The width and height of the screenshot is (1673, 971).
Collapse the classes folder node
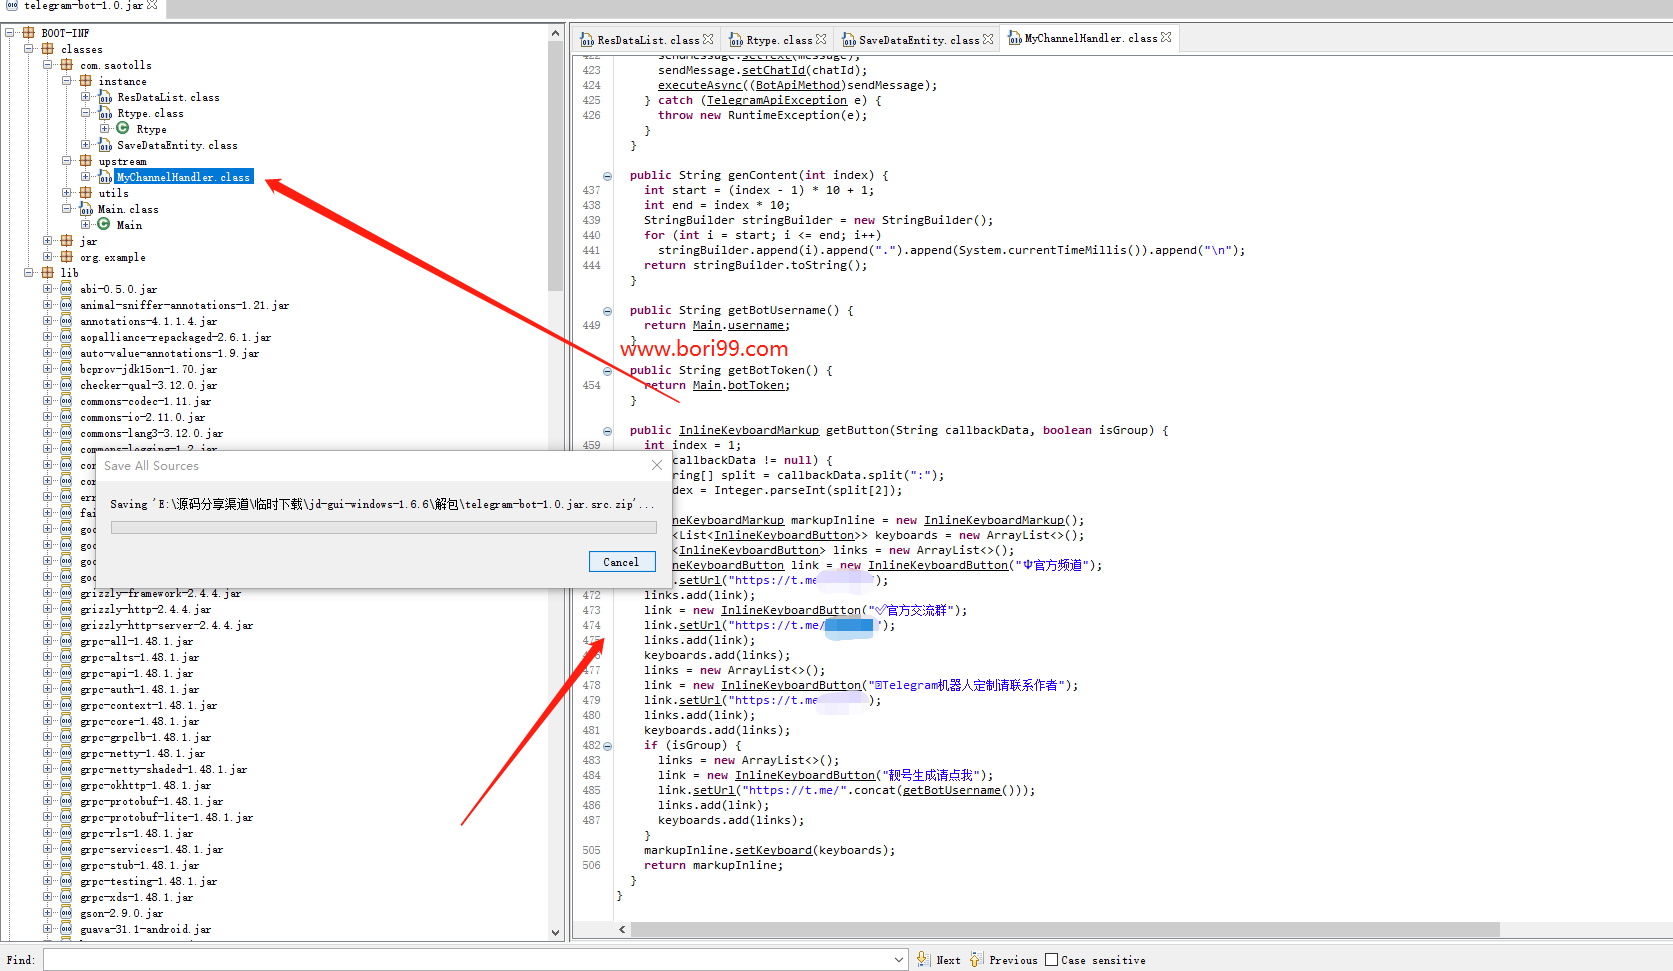[29, 49]
